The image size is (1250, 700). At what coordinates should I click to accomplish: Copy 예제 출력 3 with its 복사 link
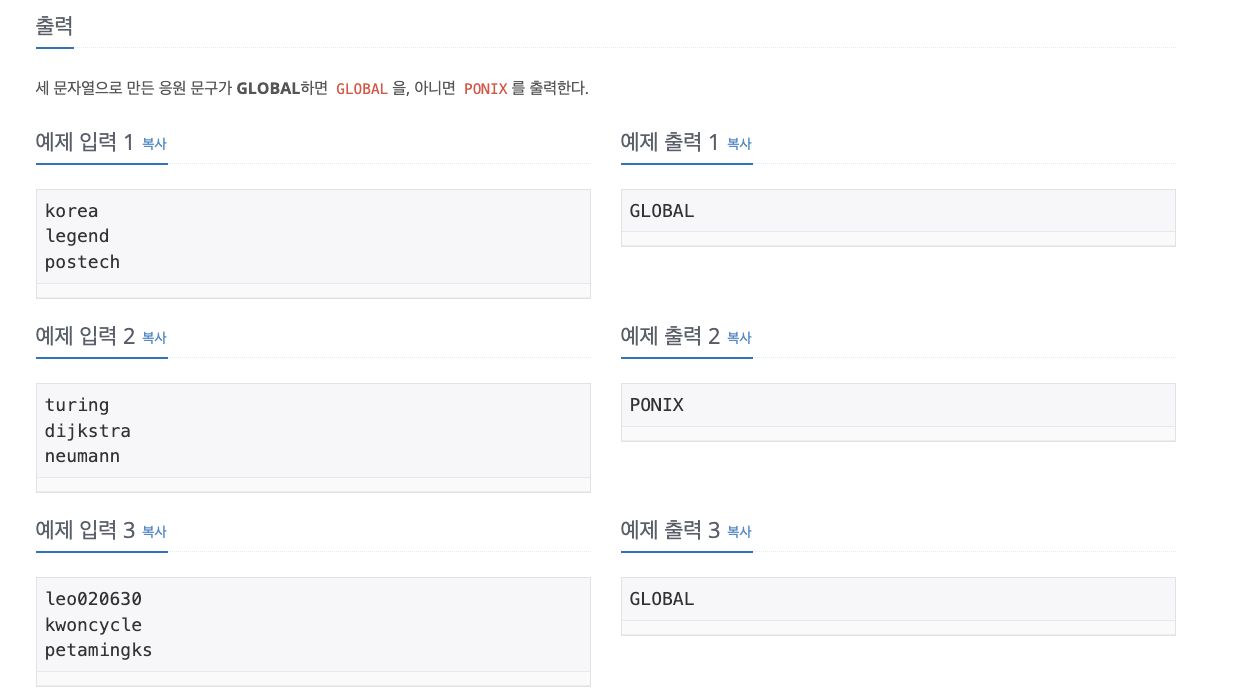click(739, 532)
